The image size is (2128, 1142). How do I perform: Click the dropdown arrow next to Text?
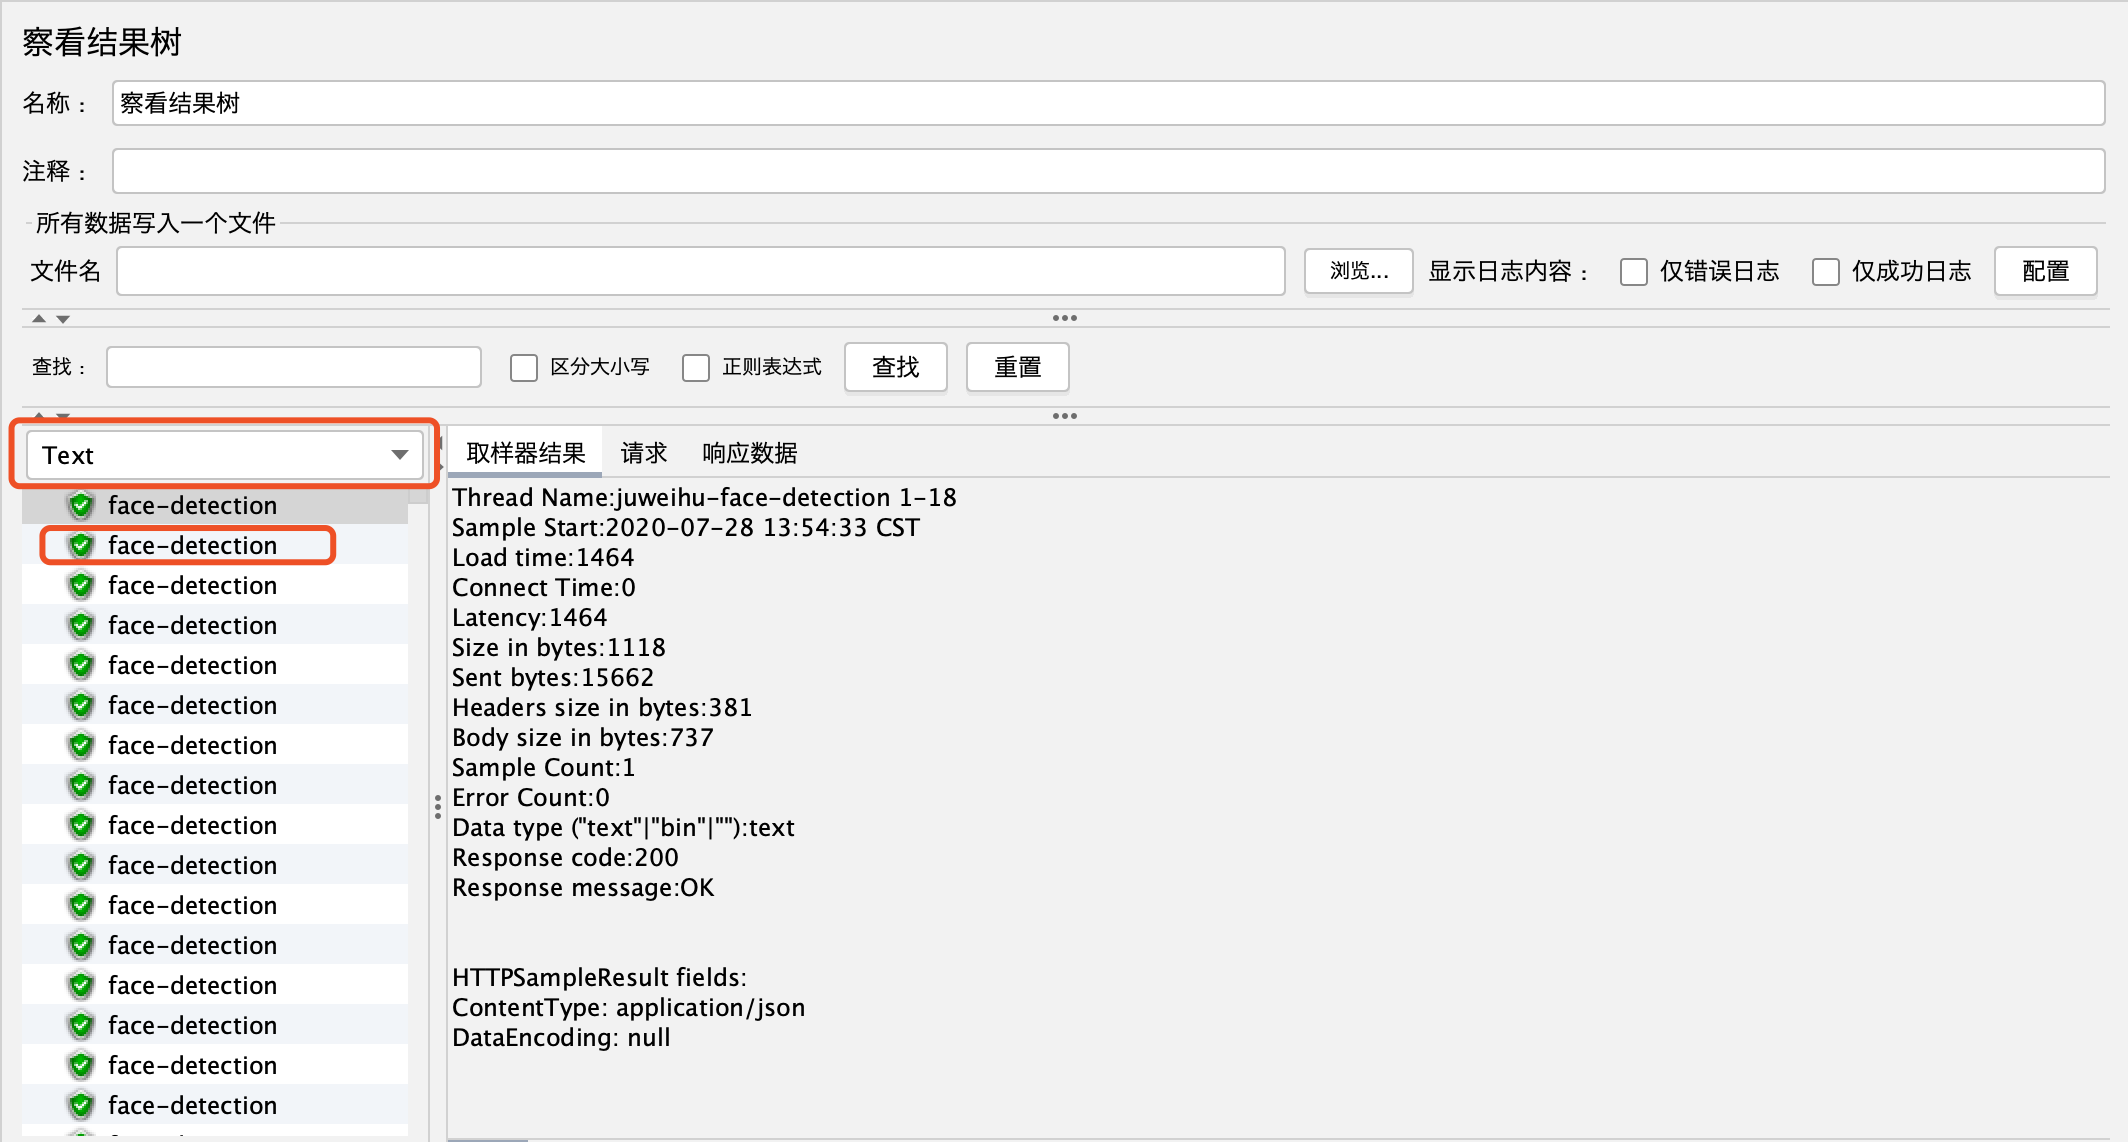(x=399, y=454)
